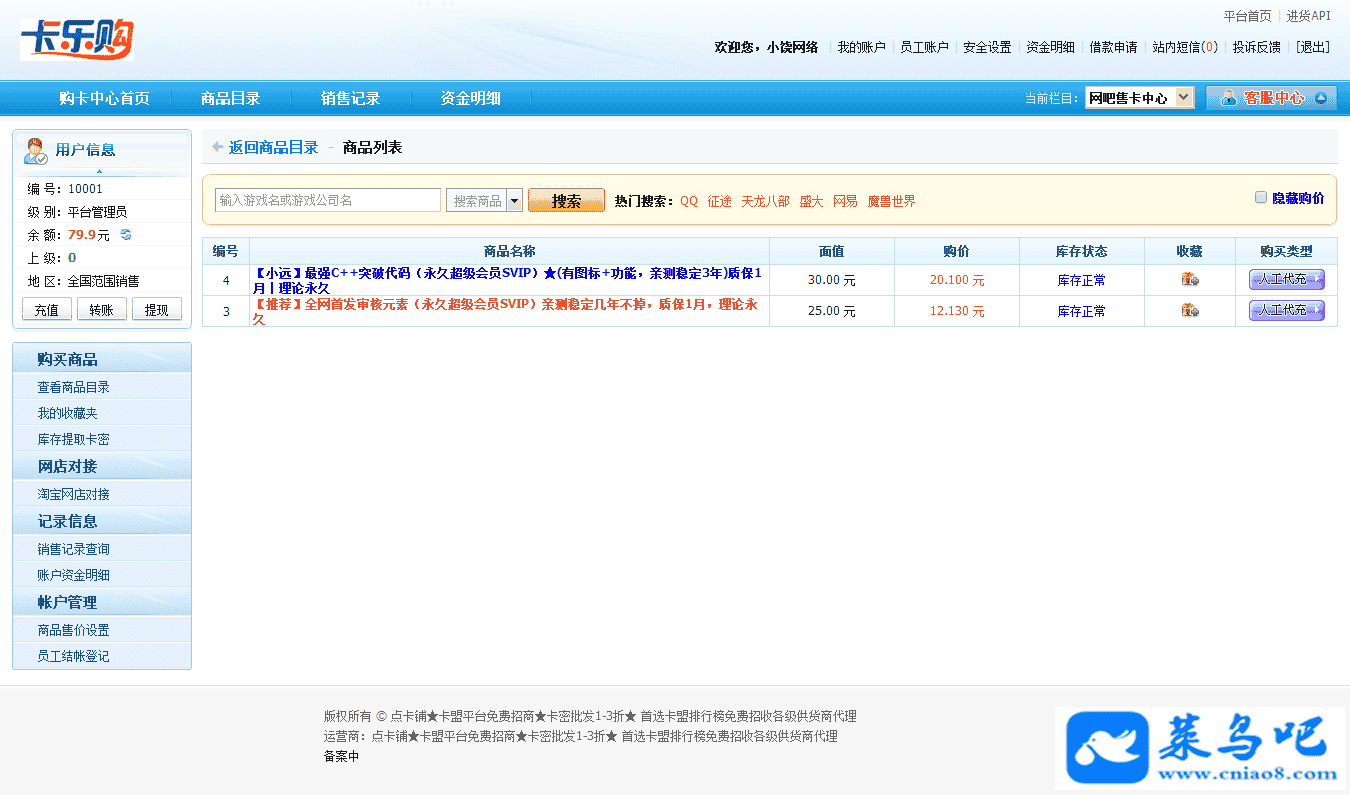Viewport: 1350px width, 795px height.
Task: Click the back arrow before 返回商品目录
Action: click(217, 148)
